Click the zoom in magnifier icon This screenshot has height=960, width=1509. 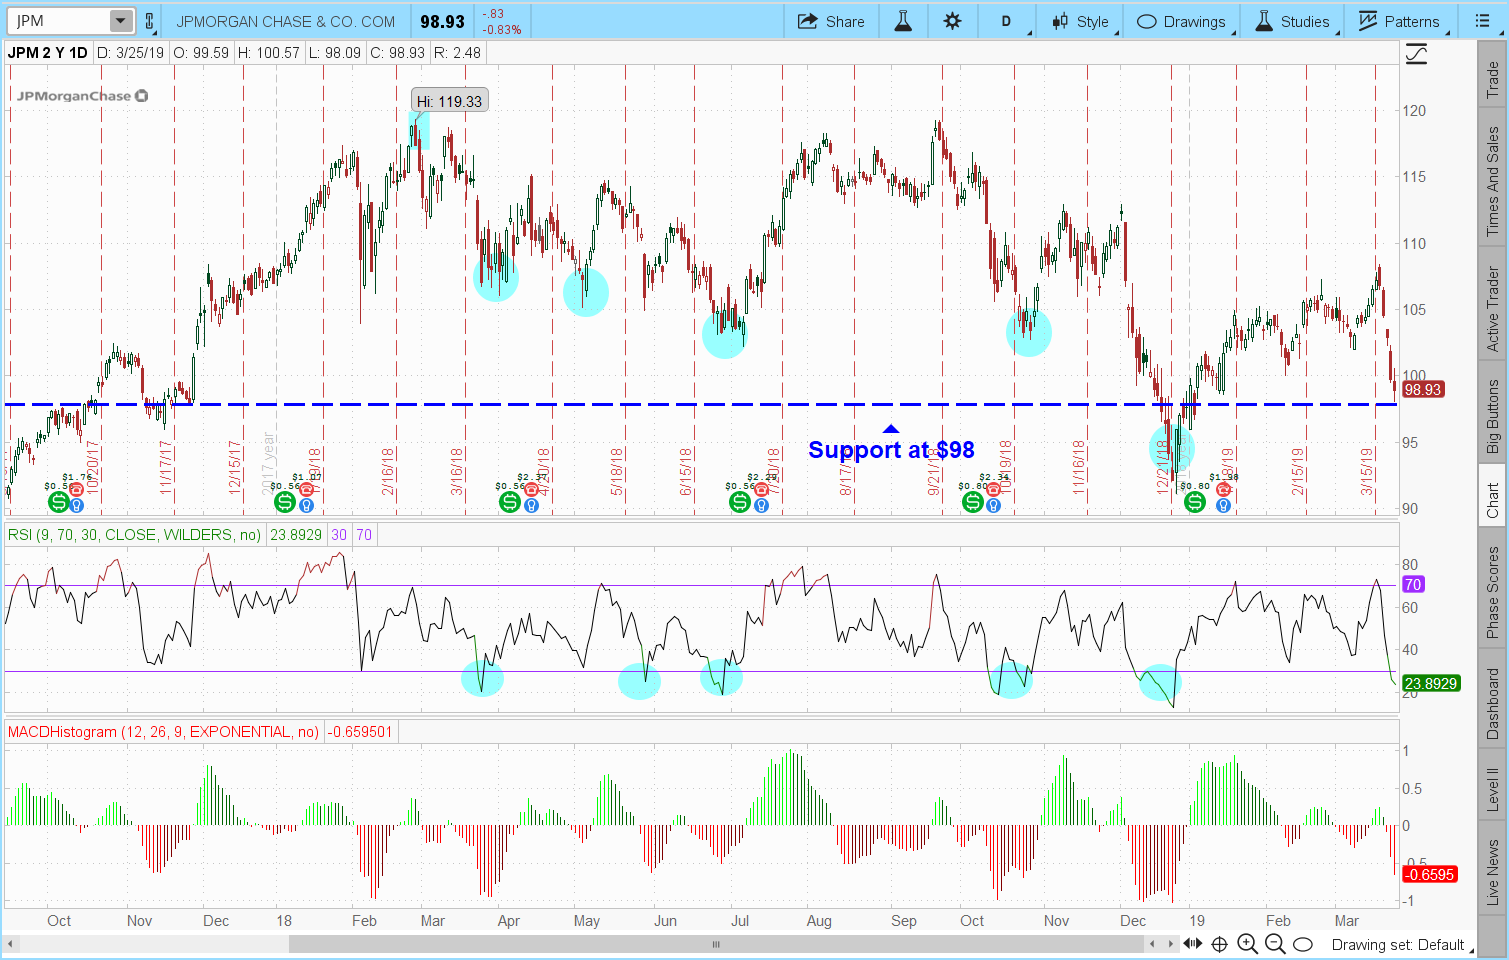coord(1247,944)
